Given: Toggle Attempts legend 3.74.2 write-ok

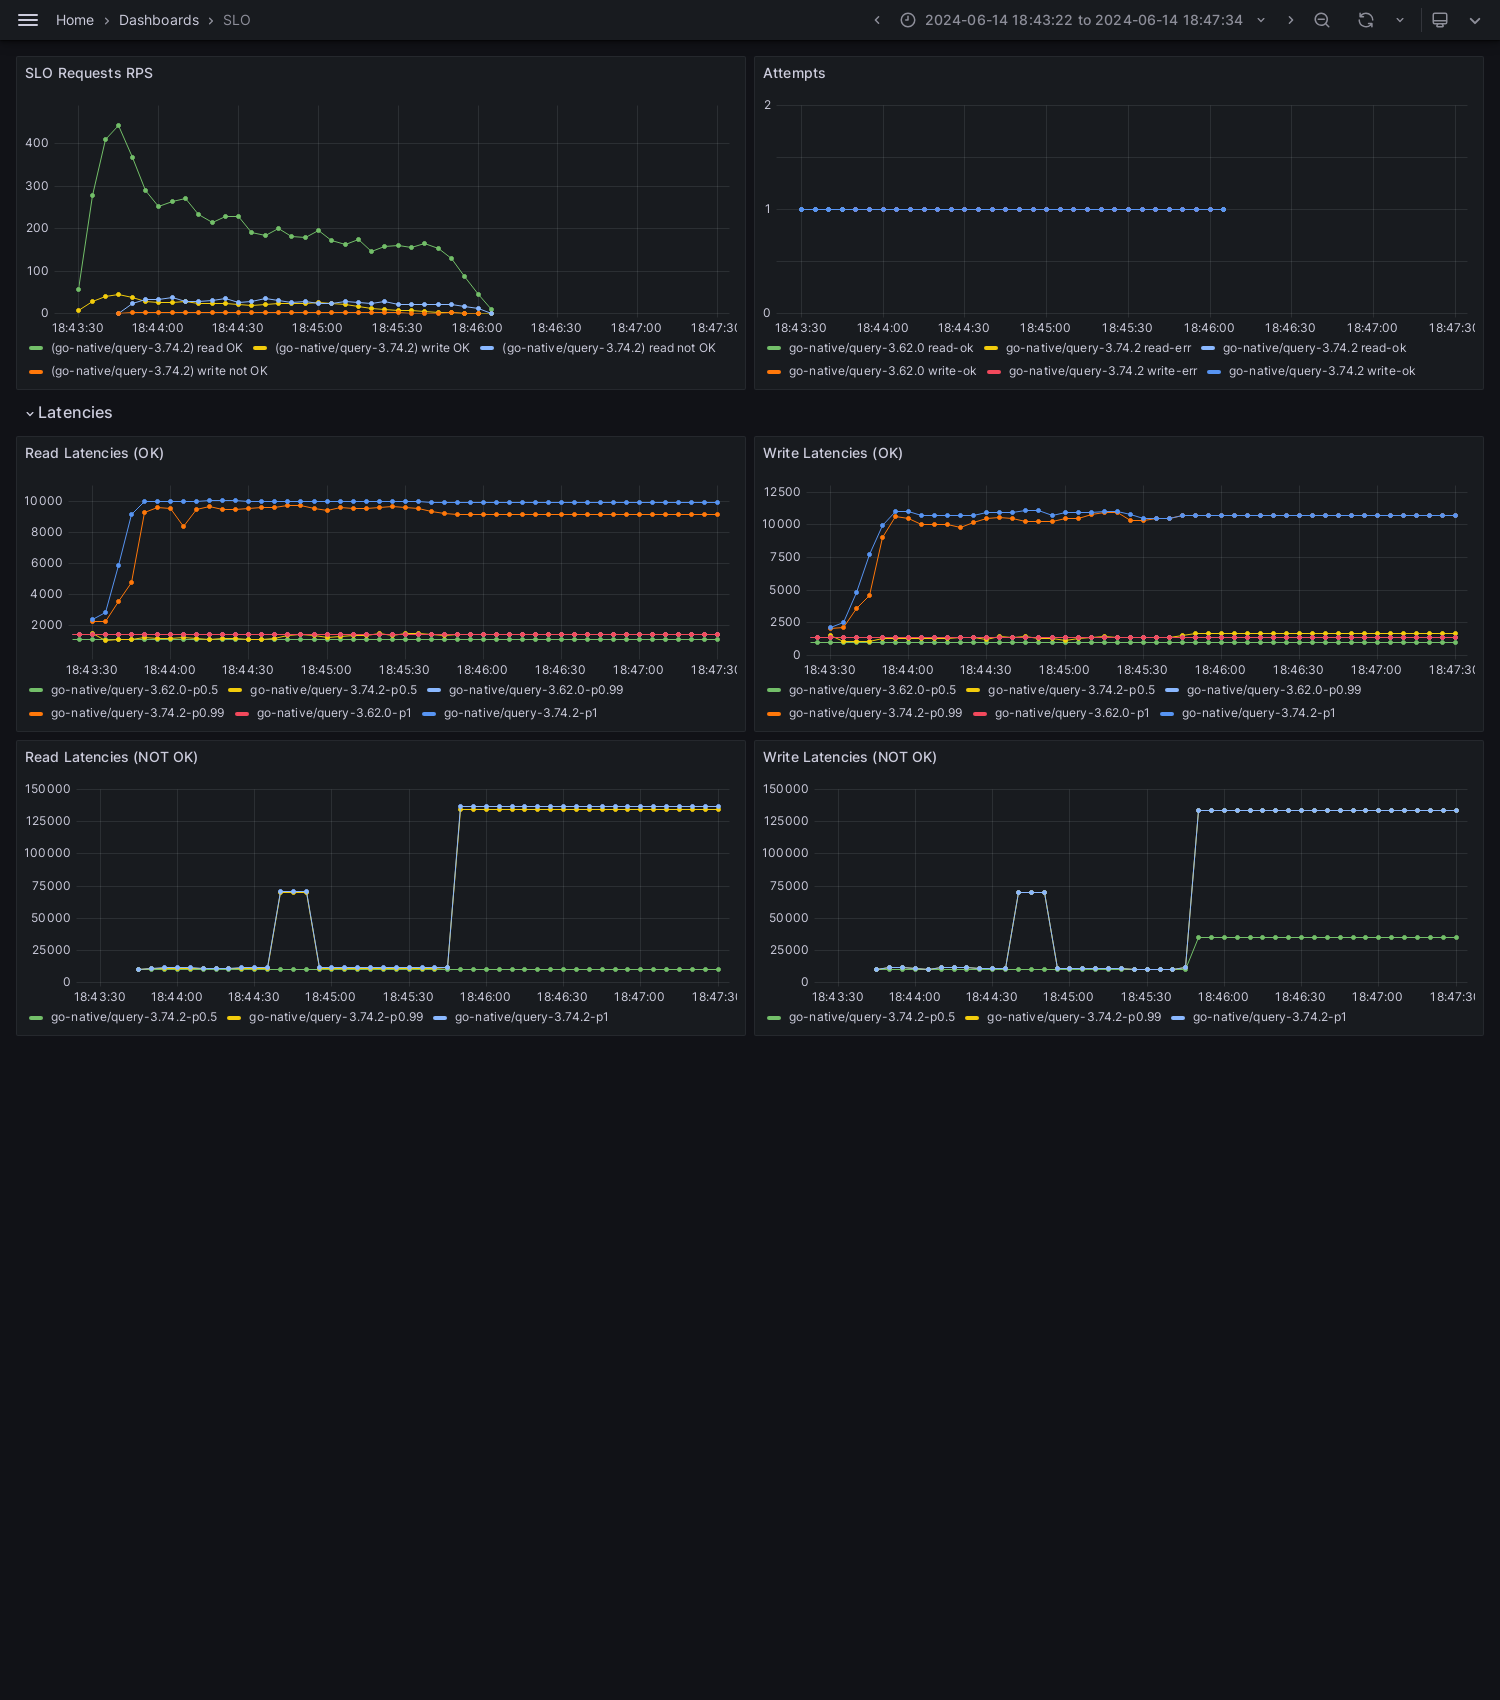Looking at the screenshot, I should (x=1322, y=371).
